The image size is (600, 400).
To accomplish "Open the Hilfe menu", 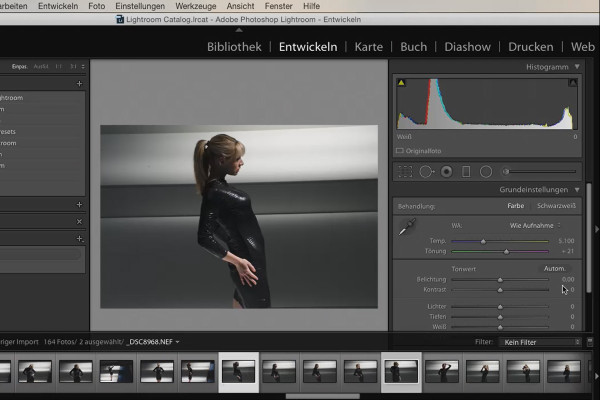I will point(311,6).
